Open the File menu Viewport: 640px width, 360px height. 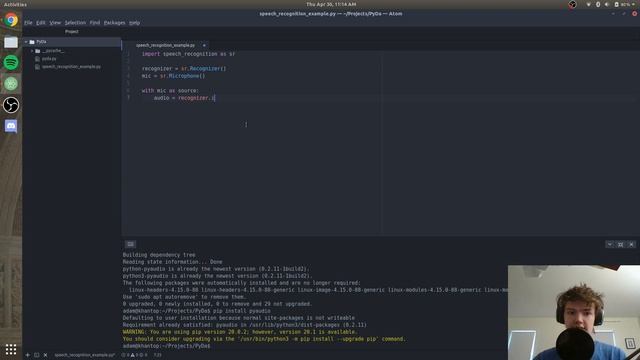[x=28, y=23]
